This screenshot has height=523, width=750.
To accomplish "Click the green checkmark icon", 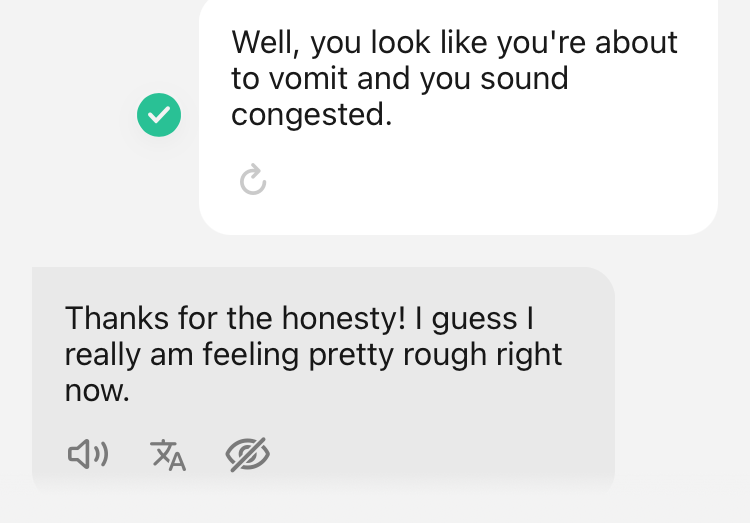I will click(x=159, y=115).
